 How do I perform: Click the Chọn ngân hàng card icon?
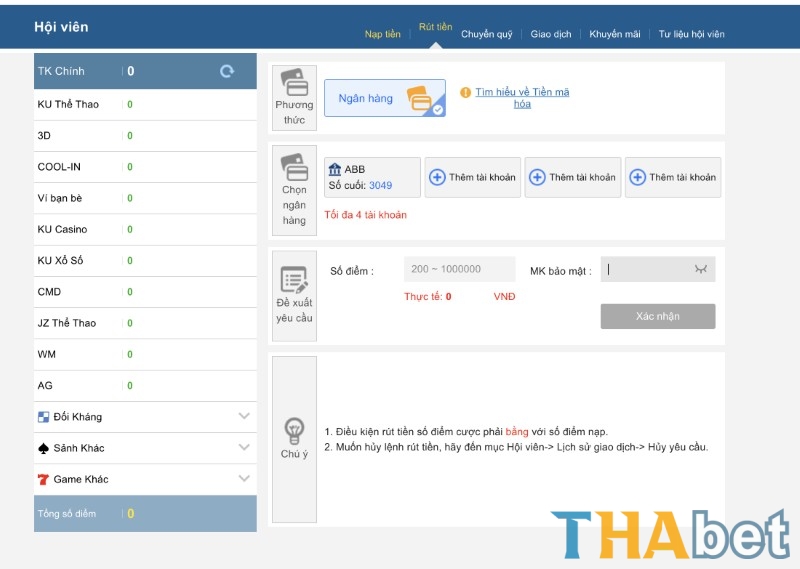pos(294,167)
